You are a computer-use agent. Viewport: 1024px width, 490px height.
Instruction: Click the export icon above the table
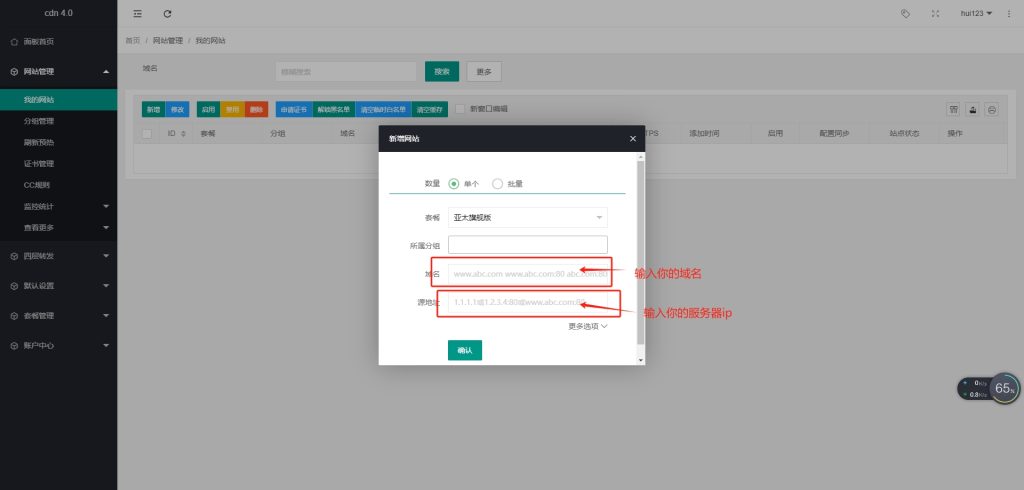click(x=973, y=109)
